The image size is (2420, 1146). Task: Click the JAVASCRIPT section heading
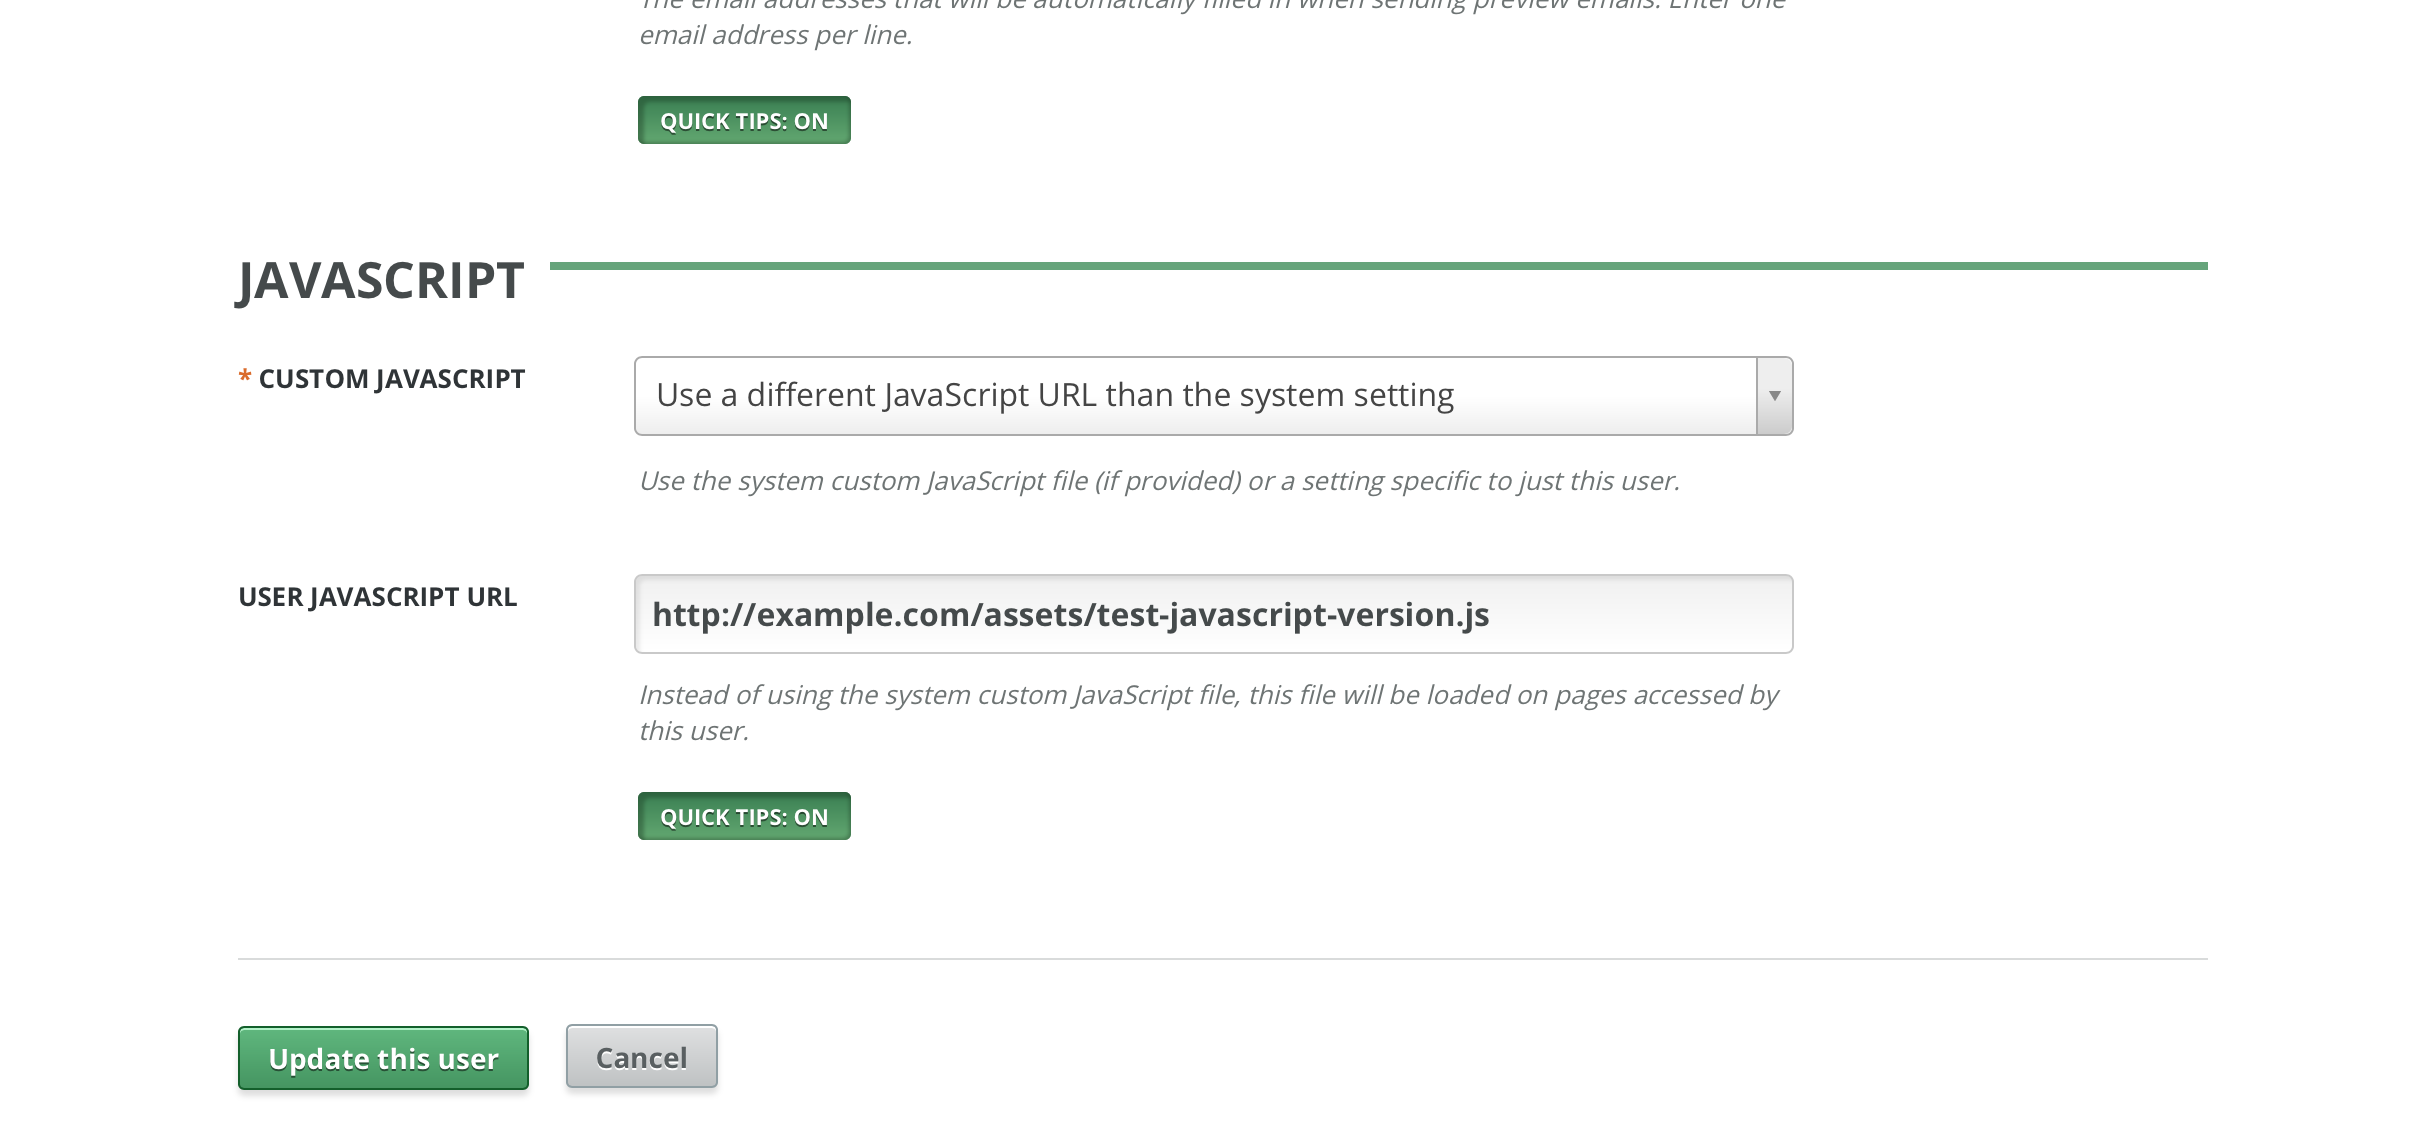(x=380, y=281)
